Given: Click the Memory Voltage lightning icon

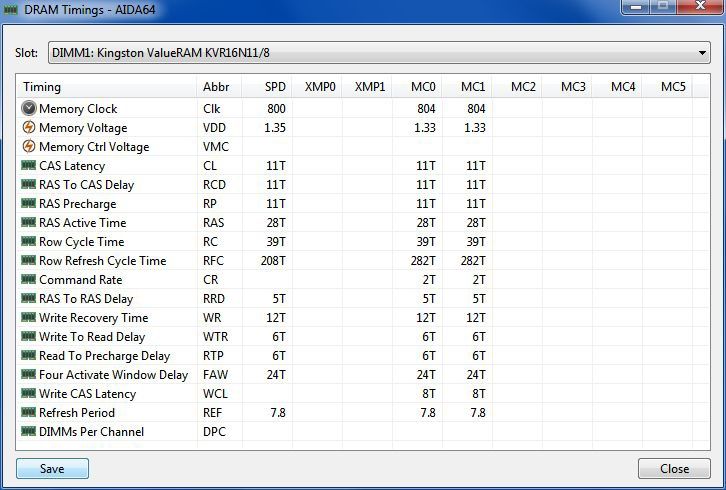Looking at the screenshot, I should point(29,127).
